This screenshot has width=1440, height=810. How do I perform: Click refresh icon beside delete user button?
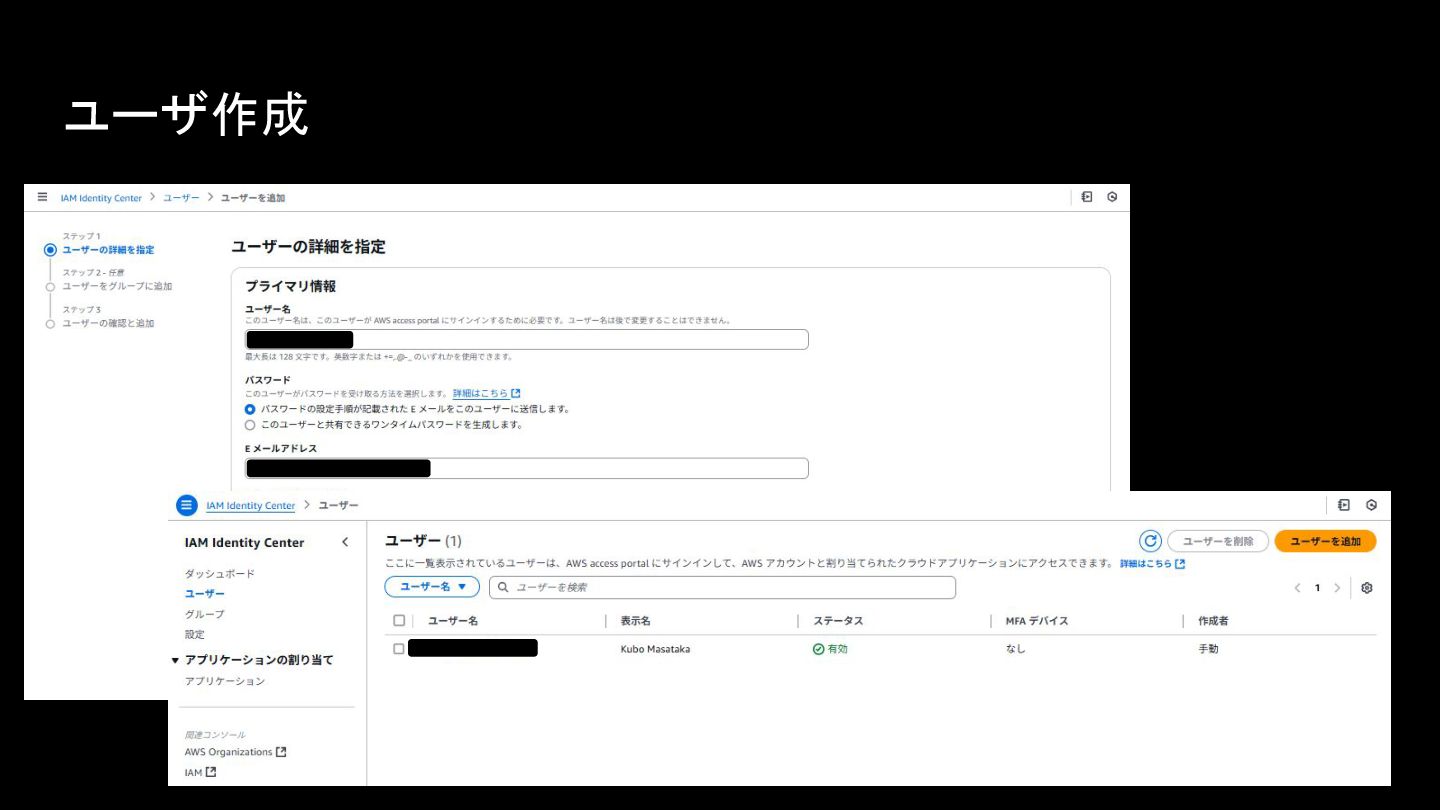(1150, 541)
